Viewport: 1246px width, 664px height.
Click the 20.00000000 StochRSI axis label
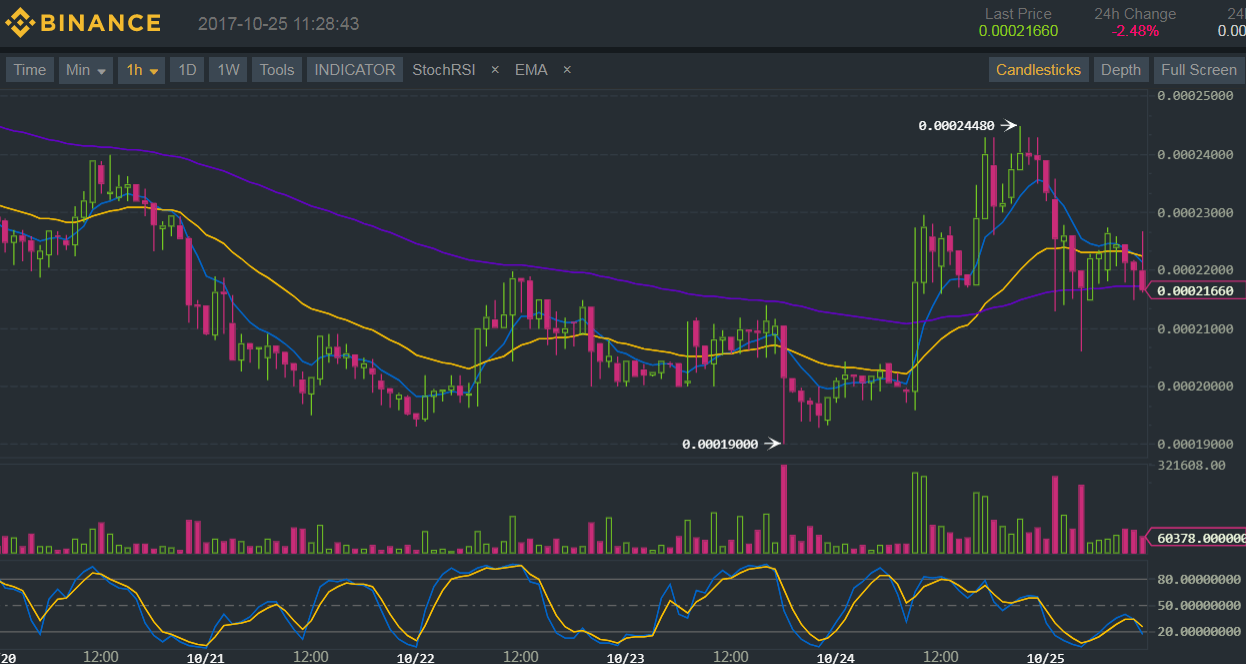point(1200,631)
